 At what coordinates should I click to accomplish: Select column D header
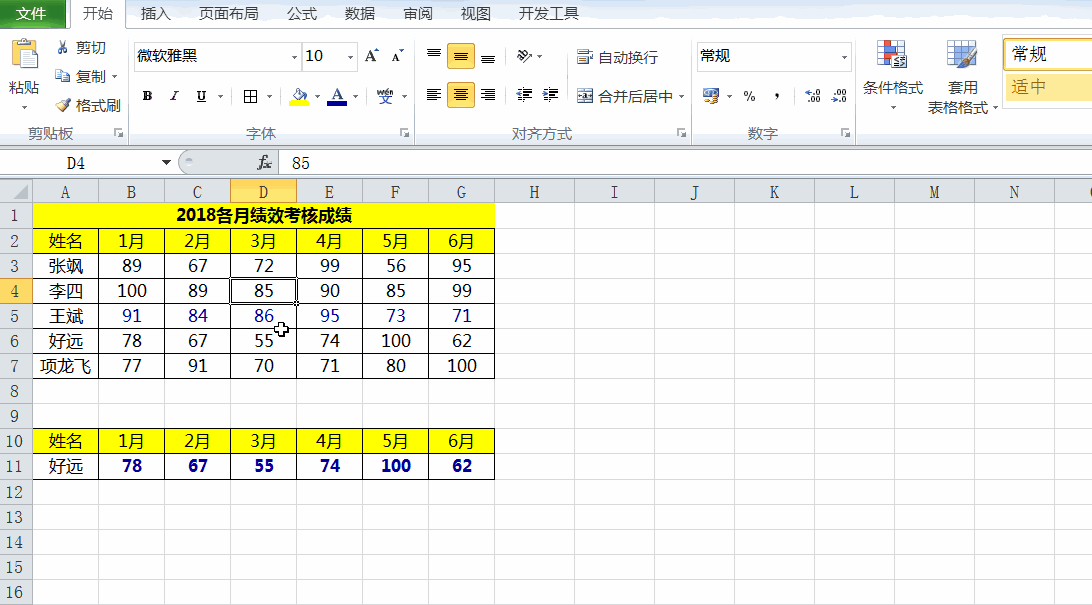coord(263,192)
